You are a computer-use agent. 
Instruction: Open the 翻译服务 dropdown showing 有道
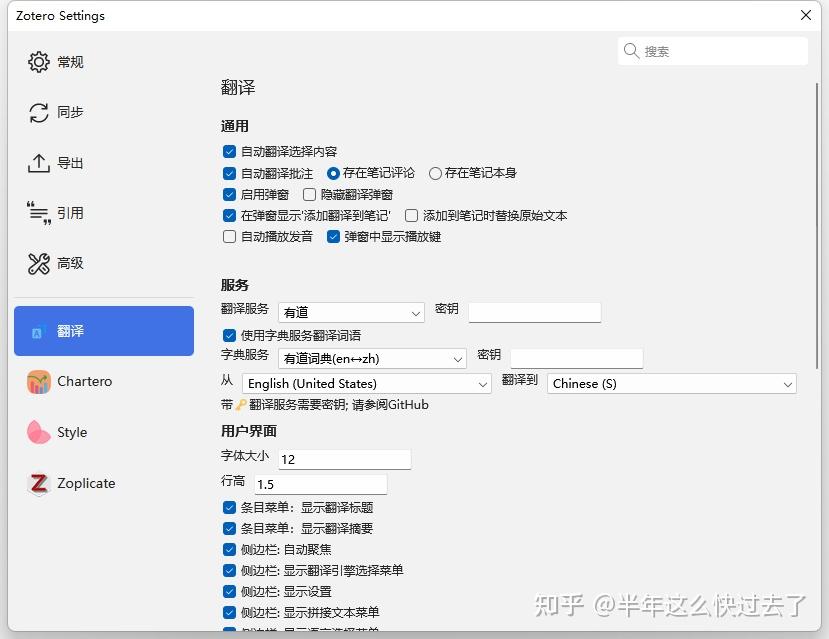click(350, 312)
